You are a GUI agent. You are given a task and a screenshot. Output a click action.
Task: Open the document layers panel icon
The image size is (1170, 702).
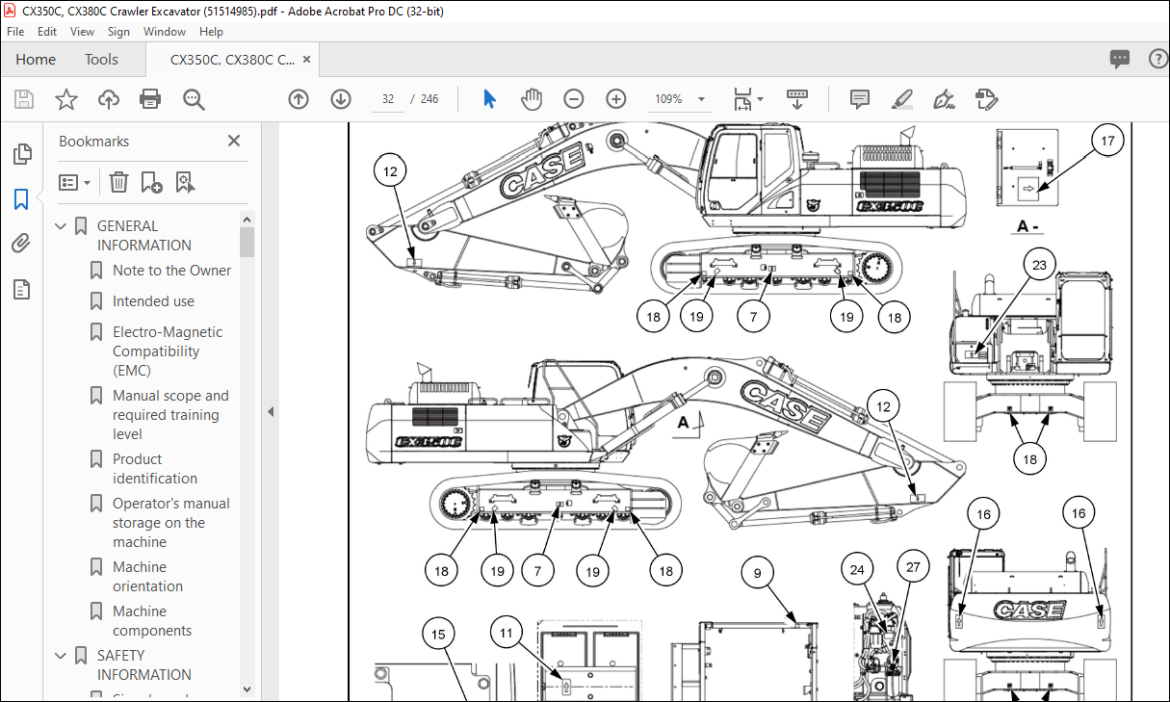coord(22,289)
